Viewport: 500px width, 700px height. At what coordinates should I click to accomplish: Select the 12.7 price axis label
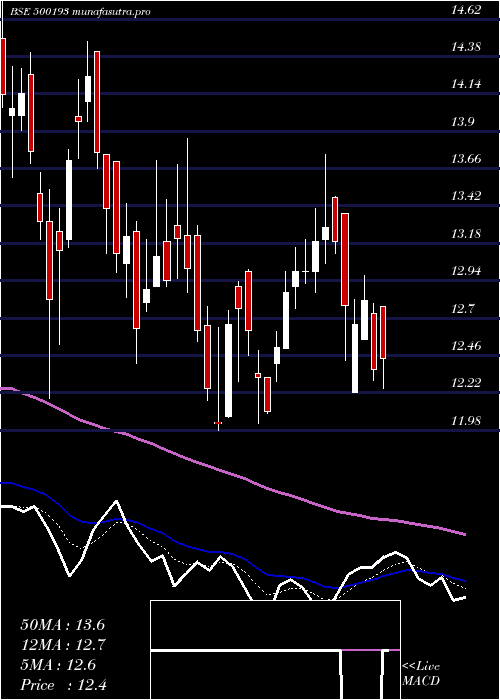click(x=463, y=308)
